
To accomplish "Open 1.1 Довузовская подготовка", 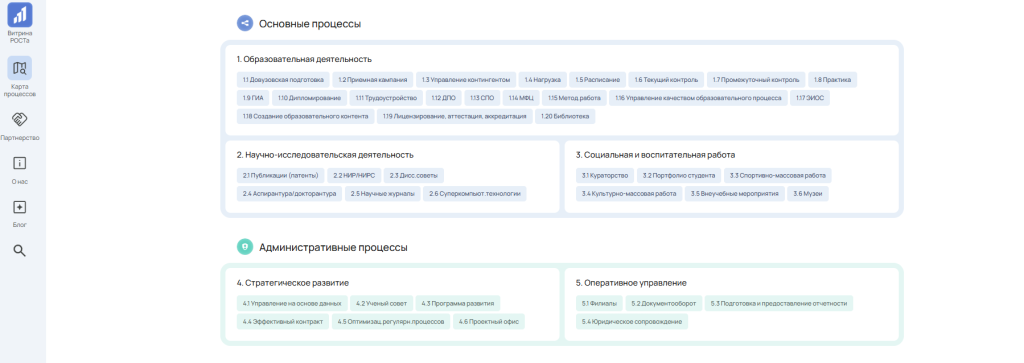I will [x=283, y=80].
